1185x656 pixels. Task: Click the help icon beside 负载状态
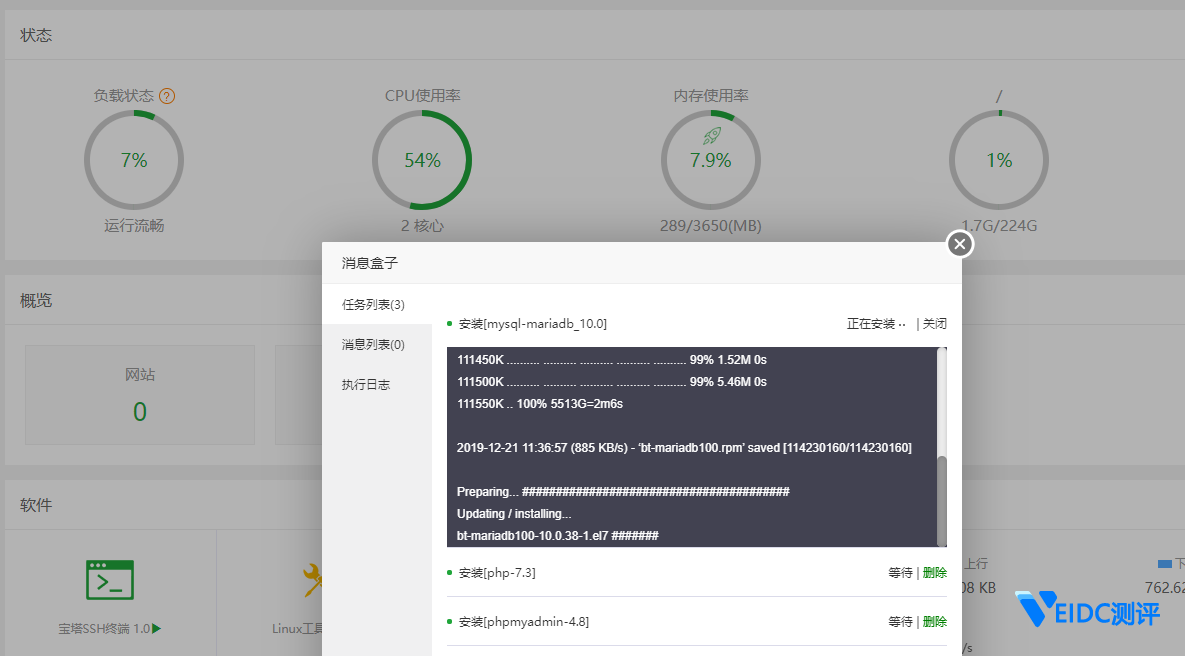point(167,97)
